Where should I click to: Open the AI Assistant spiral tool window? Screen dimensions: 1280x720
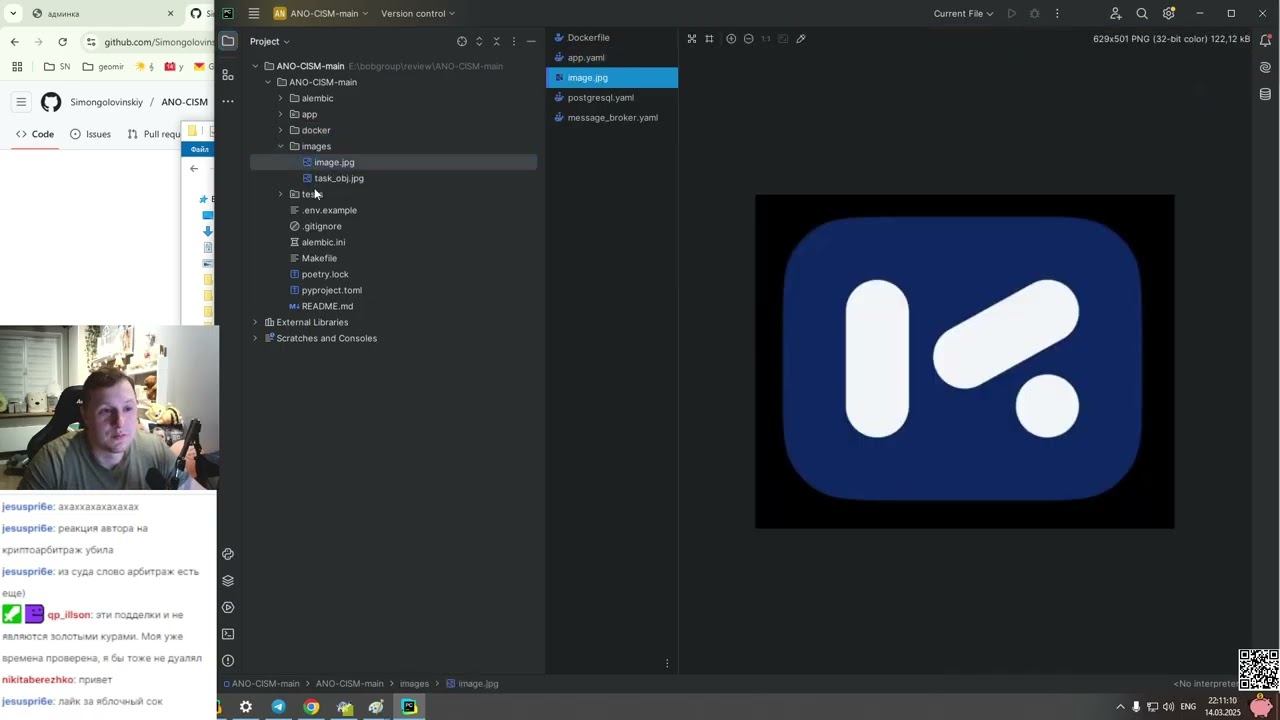(x=1265, y=68)
